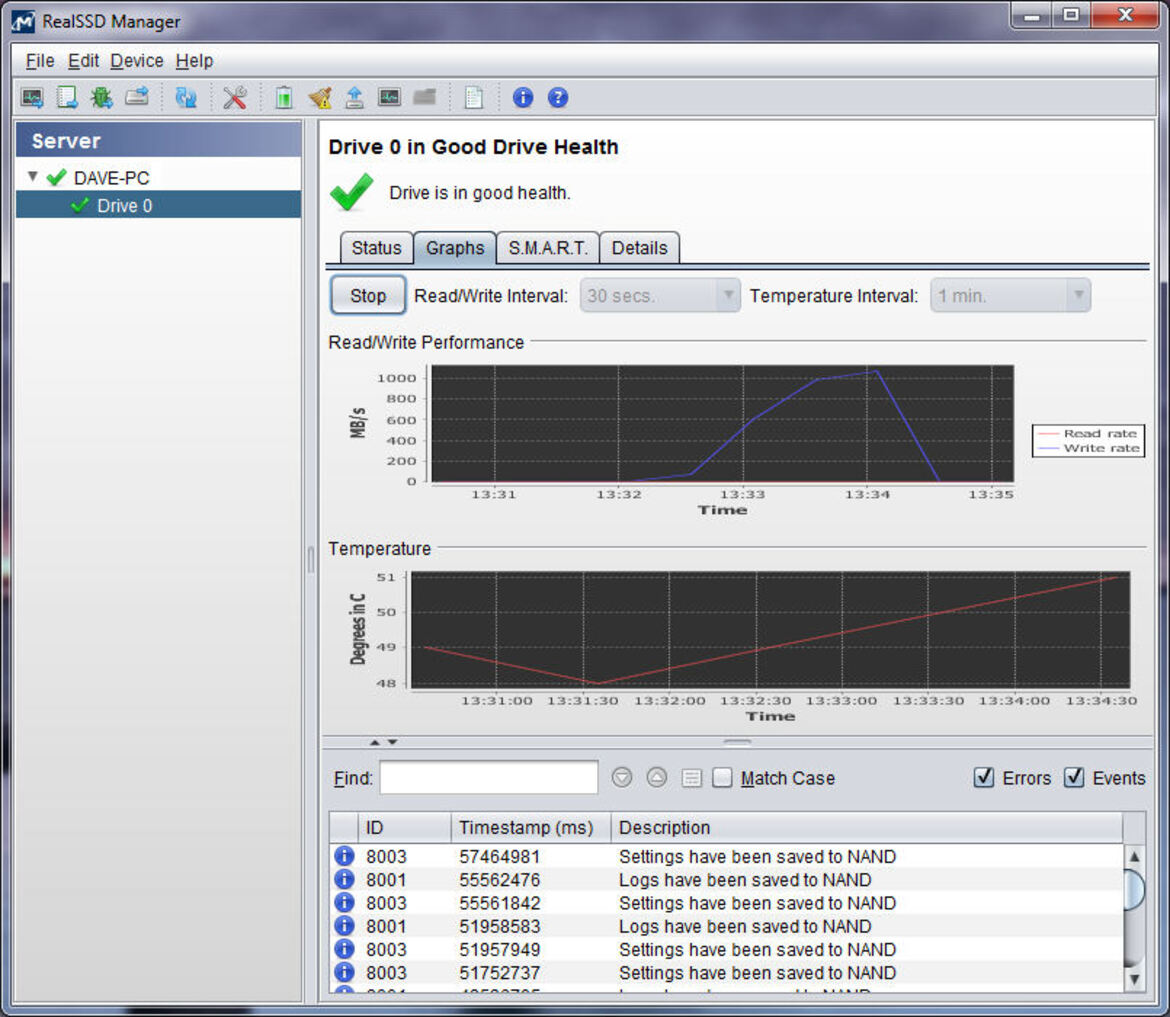Click the ID column header
Screen dimensions: 1170x1017
point(404,827)
